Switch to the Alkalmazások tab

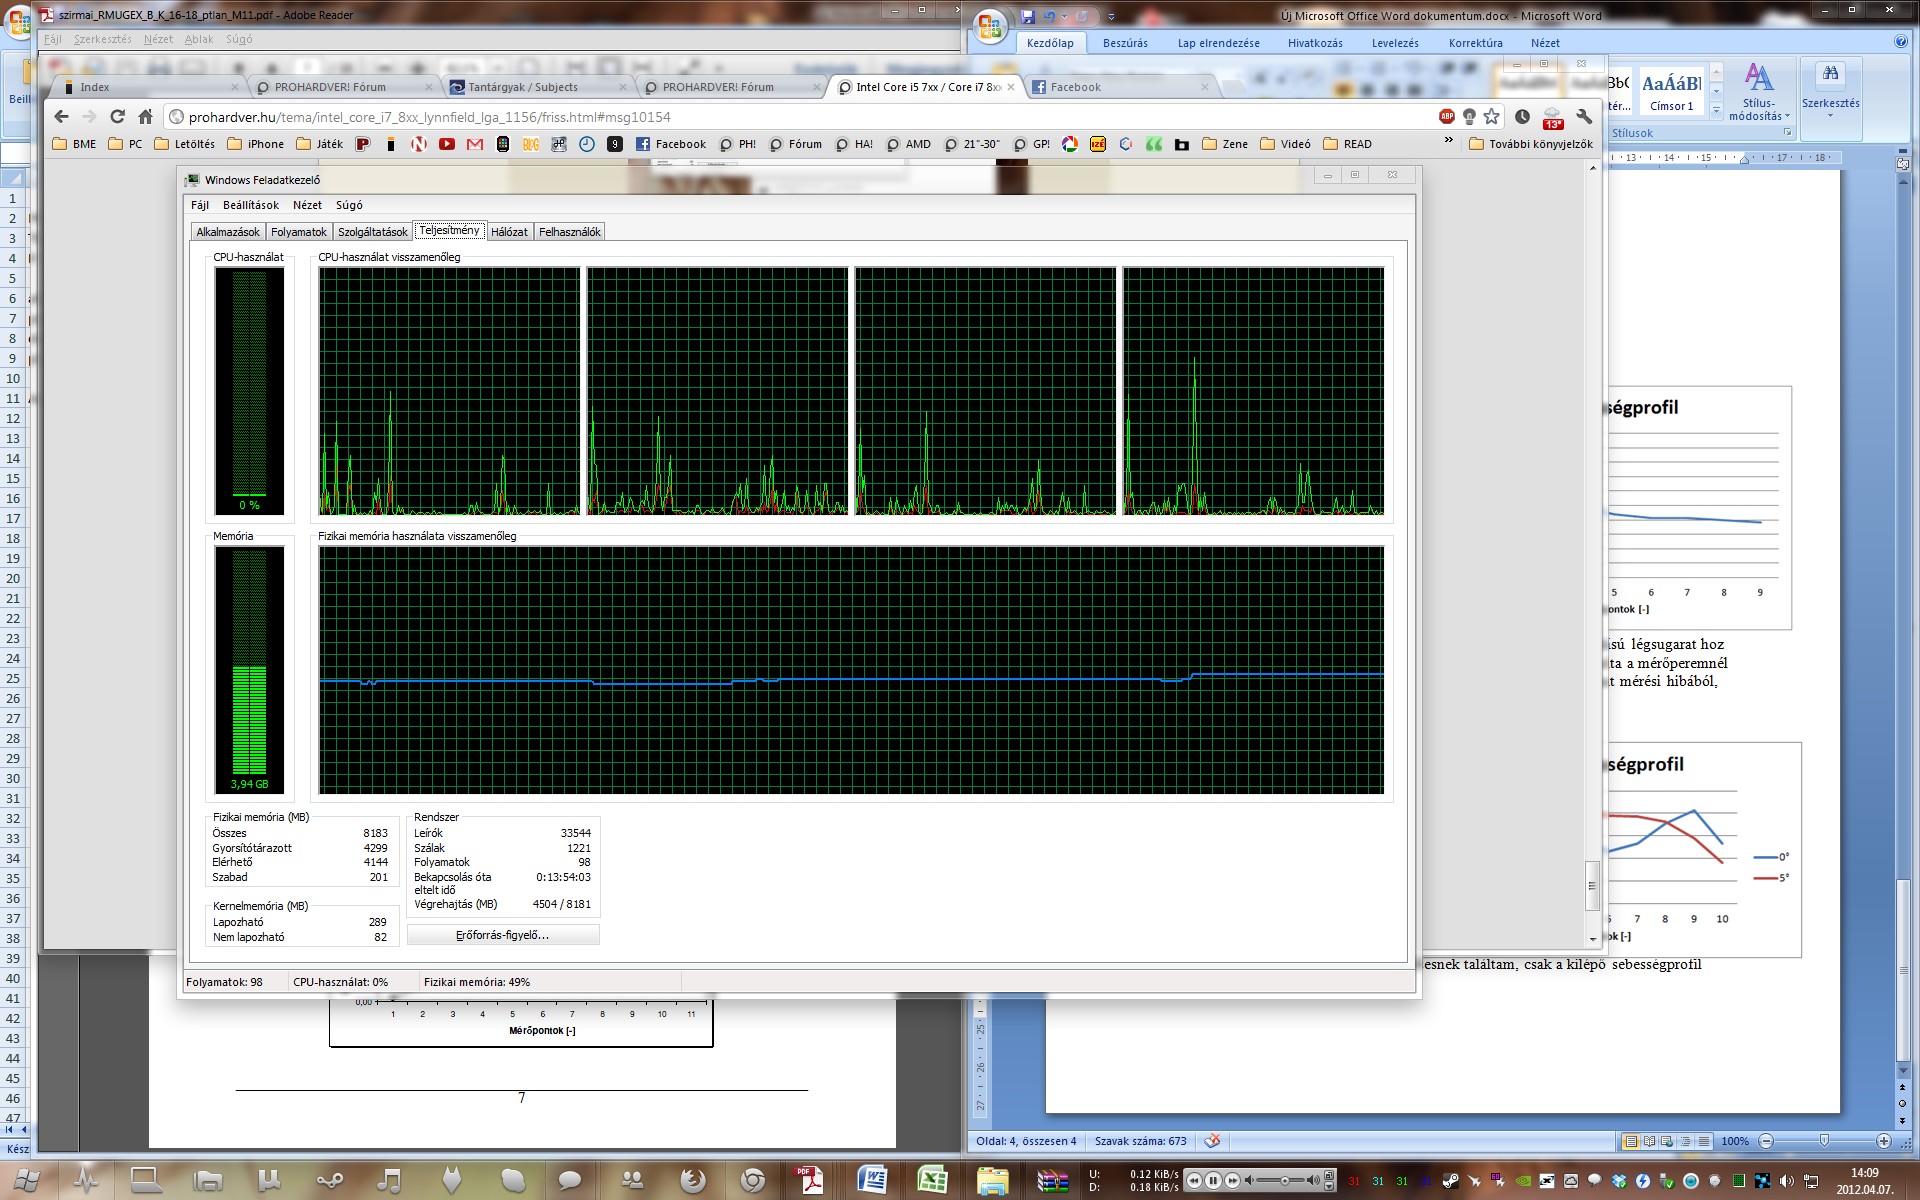(x=228, y=232)
